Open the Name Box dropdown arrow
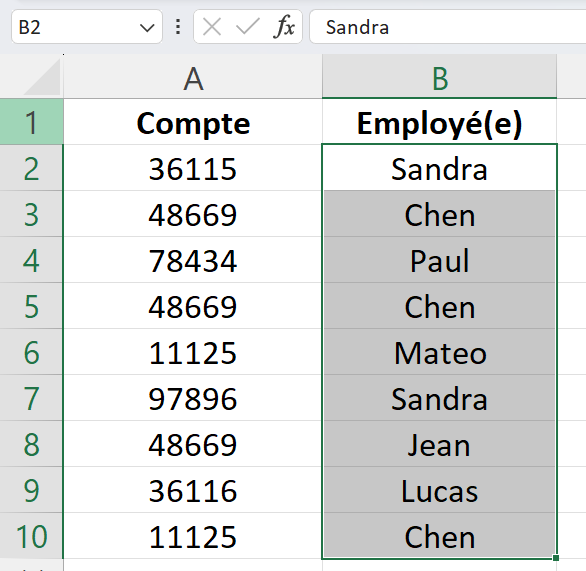 147,28
